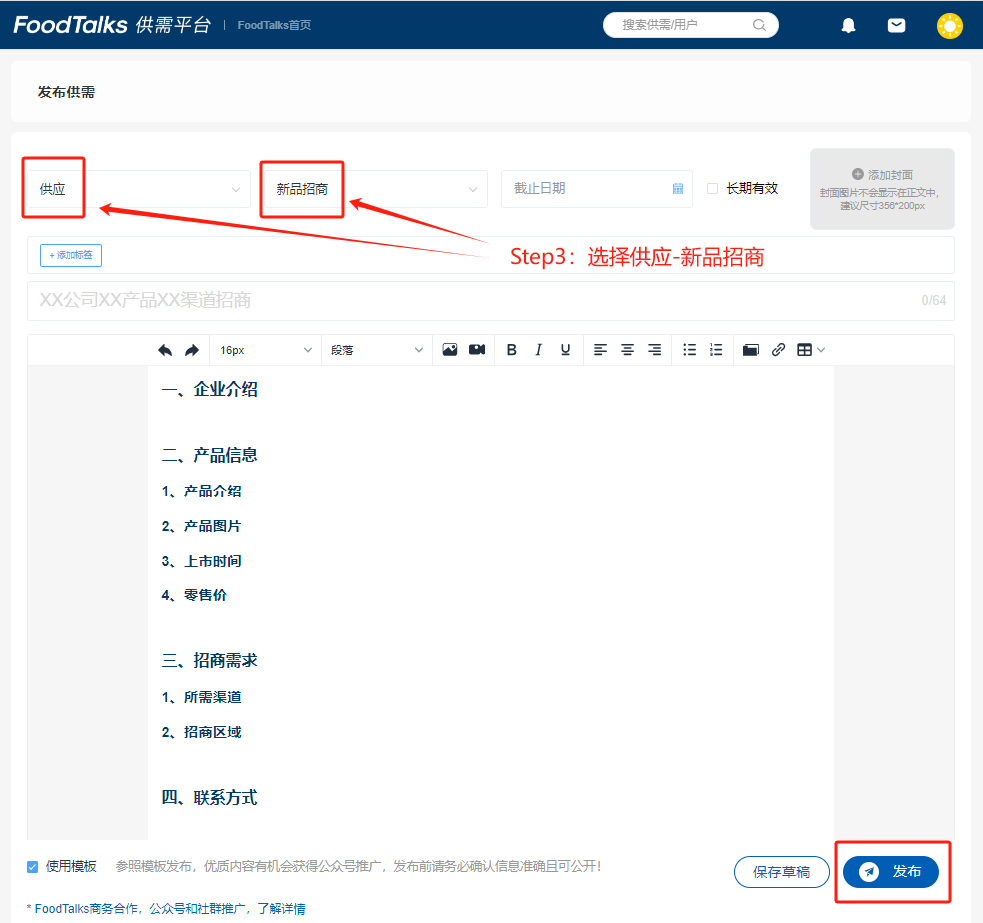
Task: Insert a bulleted list
Action: tap(689, 349)
